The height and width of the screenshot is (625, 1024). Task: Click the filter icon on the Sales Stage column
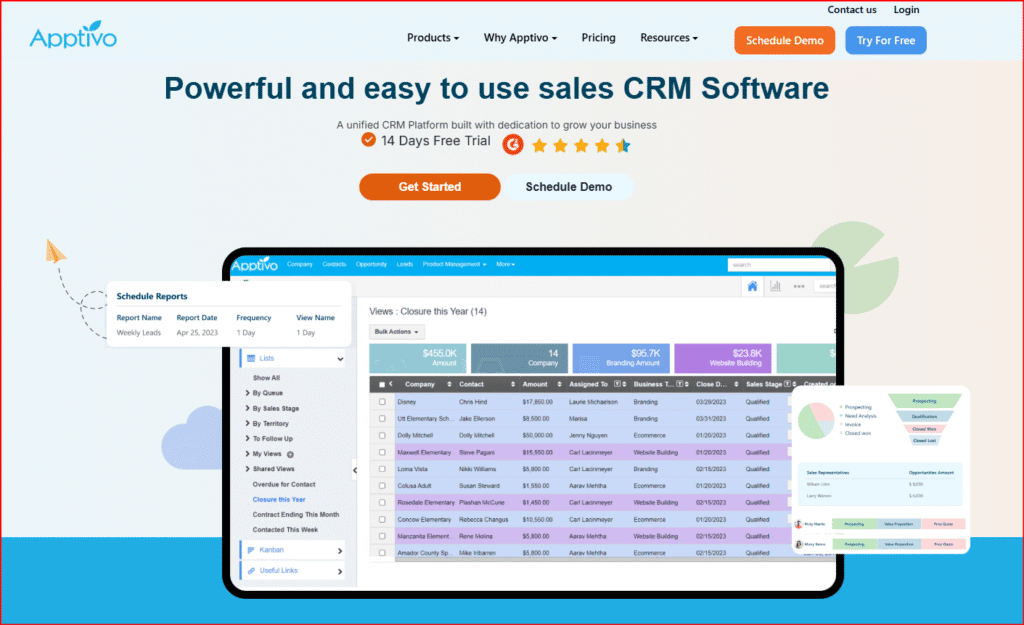pos(787,384)
